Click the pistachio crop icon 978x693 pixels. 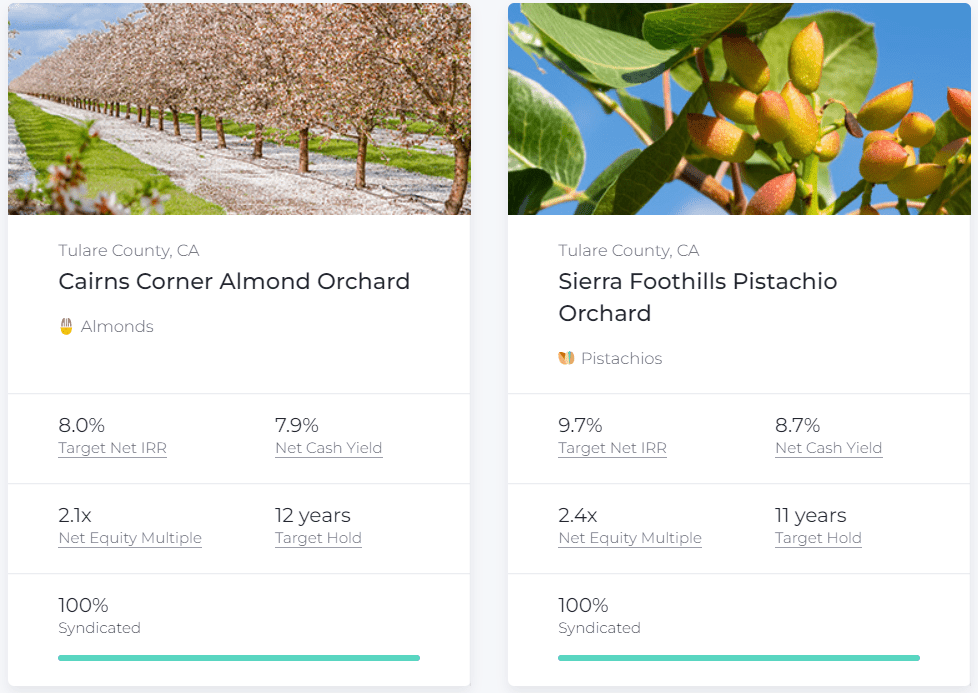[x=566, y=358]
